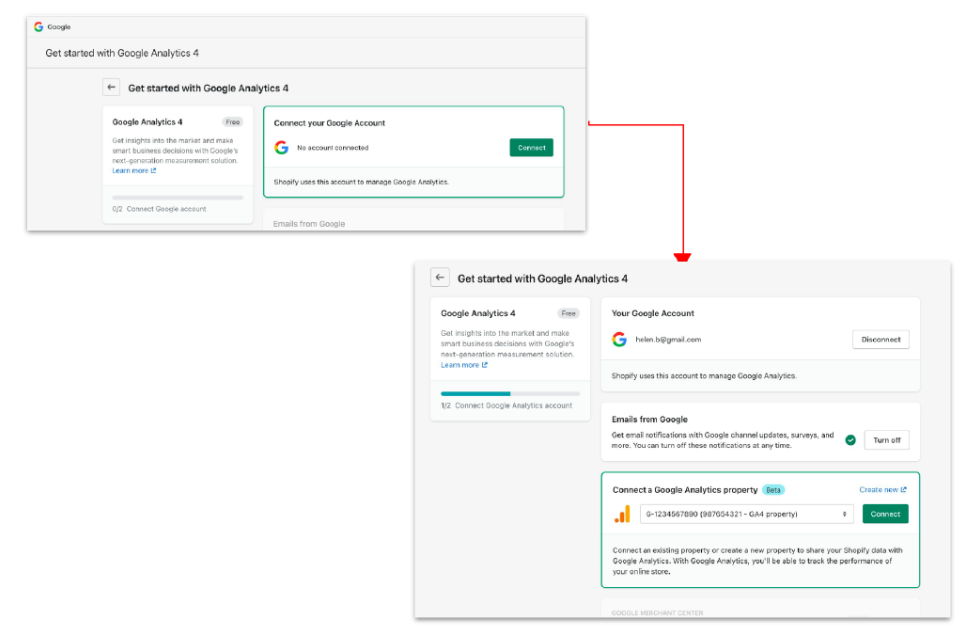The width and height of the screenshot is (970, 635).
Task: Disconnect the helen.b@gmail.com account
Action: click(x=881, y=339)
